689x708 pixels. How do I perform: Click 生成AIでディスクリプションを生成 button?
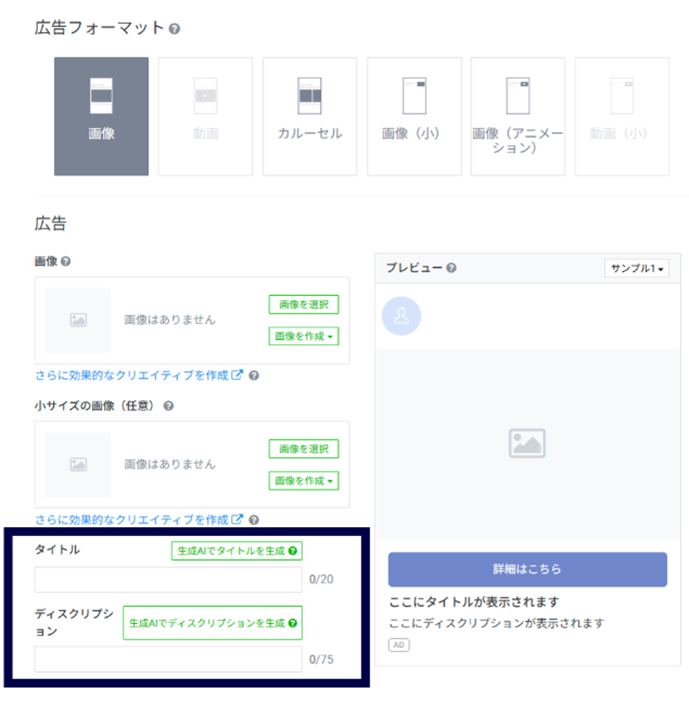click(213, 622)
